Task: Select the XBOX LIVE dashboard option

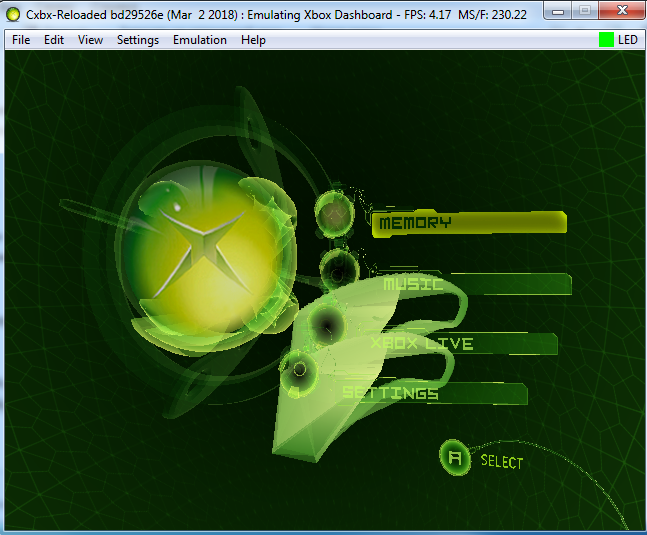Action: point(462,343)
